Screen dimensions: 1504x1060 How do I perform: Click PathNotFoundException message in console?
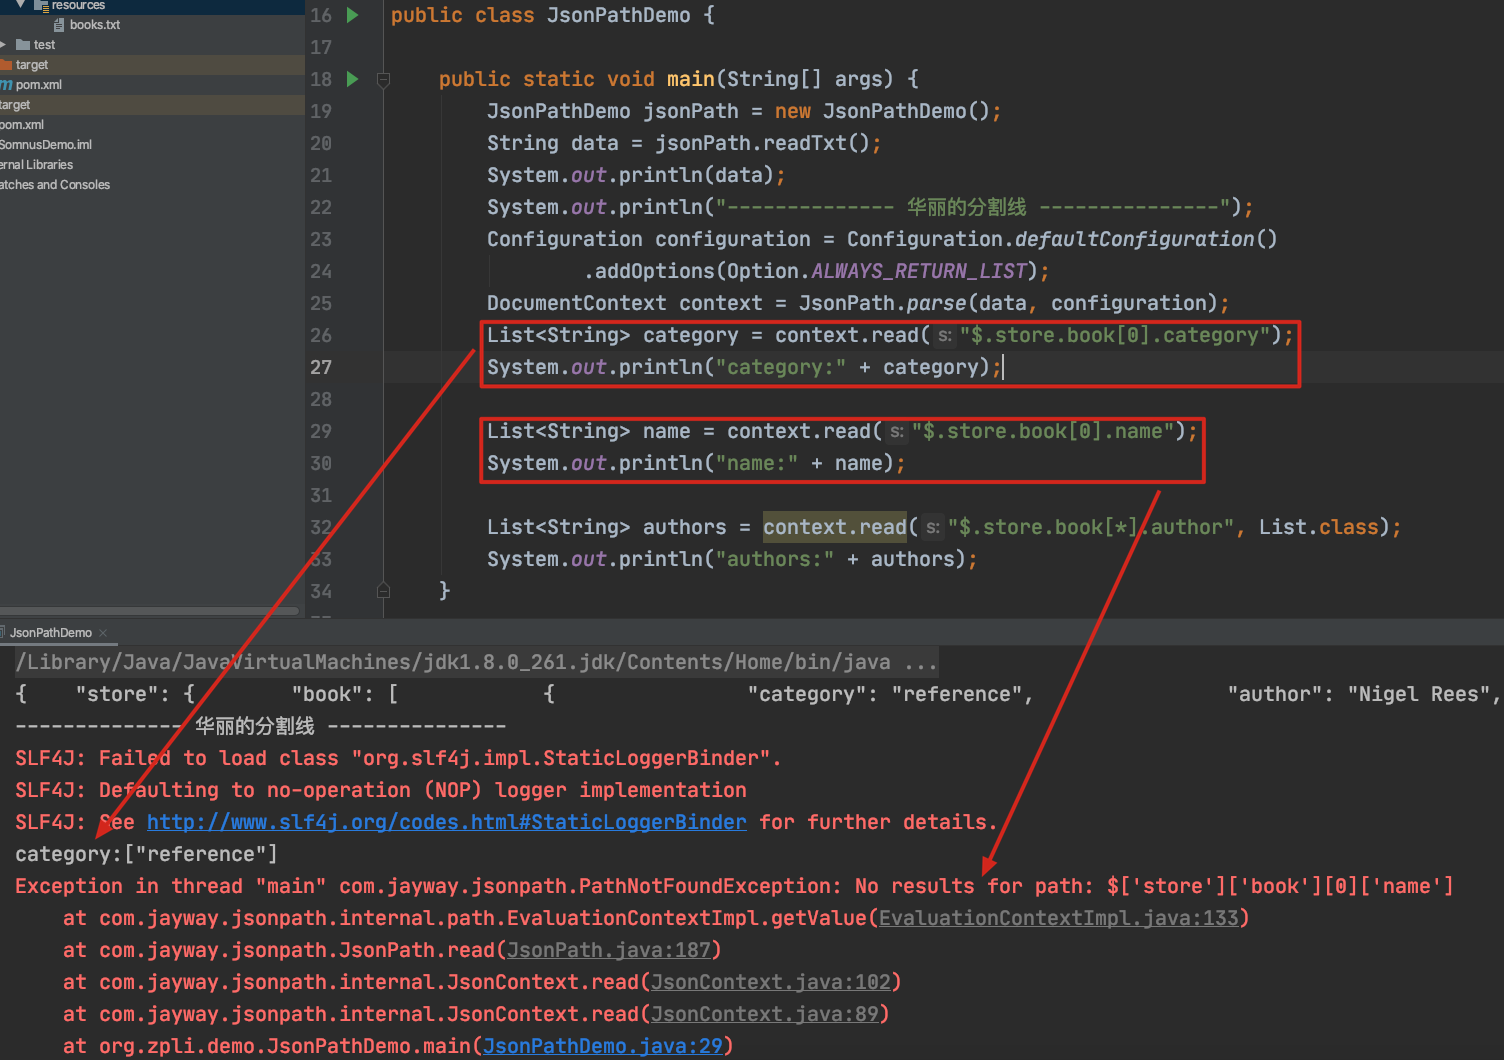[x=734, y=886]
